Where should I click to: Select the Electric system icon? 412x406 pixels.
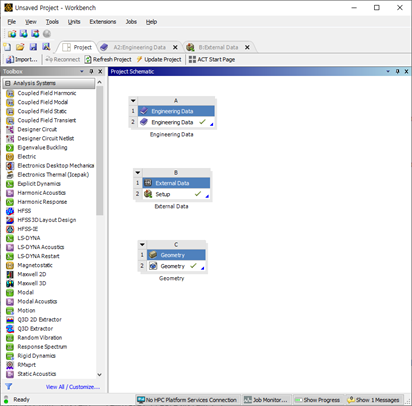coord(10,157)
